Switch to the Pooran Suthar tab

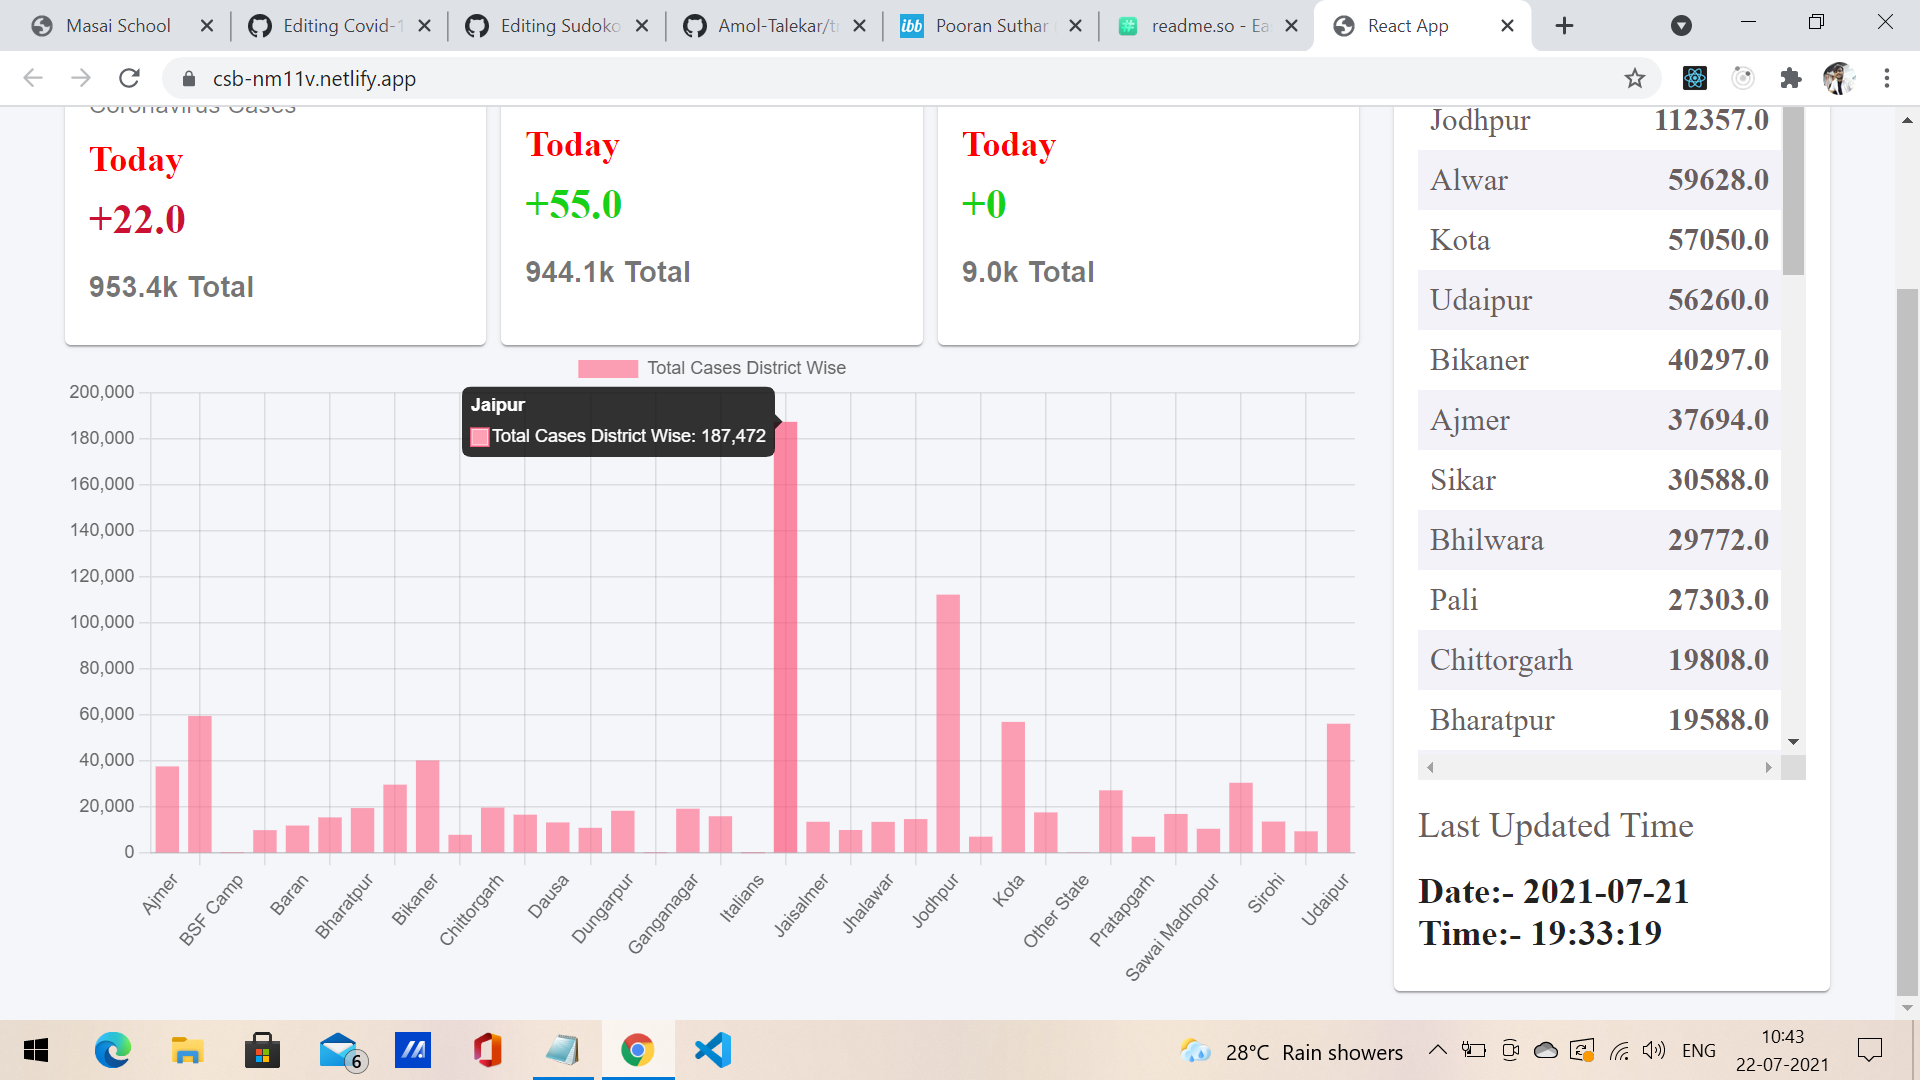click(x=992, y=26)
